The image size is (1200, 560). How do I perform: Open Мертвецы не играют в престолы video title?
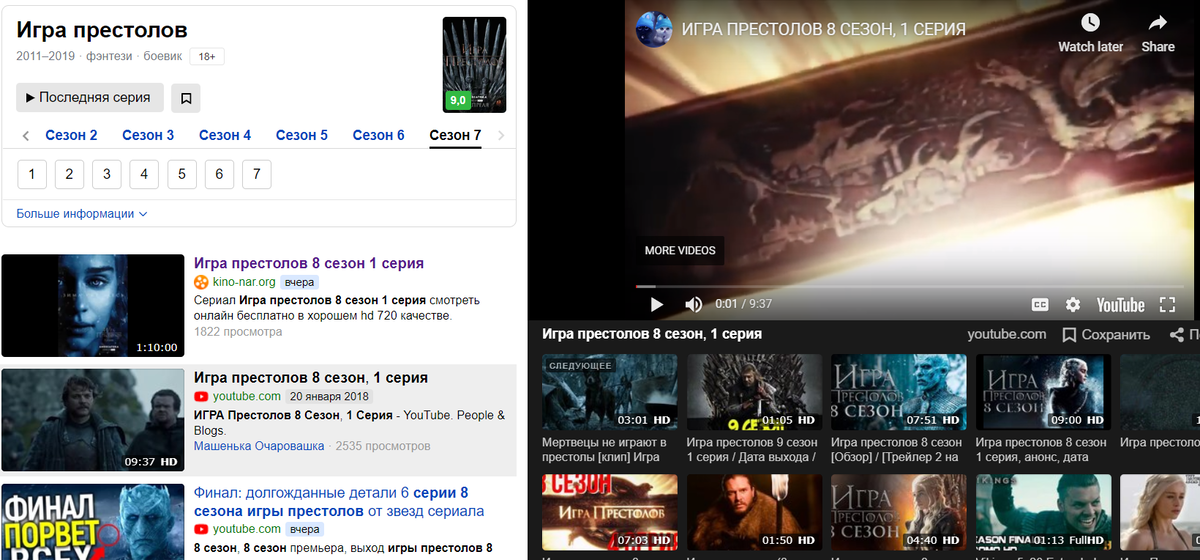coord(604,449)
